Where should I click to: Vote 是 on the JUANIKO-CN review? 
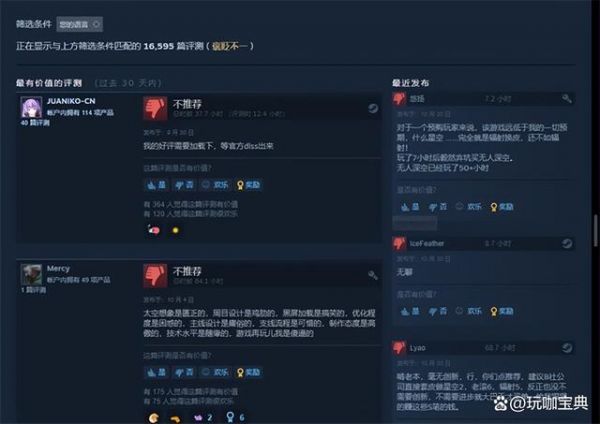click(x=156, y=185)
